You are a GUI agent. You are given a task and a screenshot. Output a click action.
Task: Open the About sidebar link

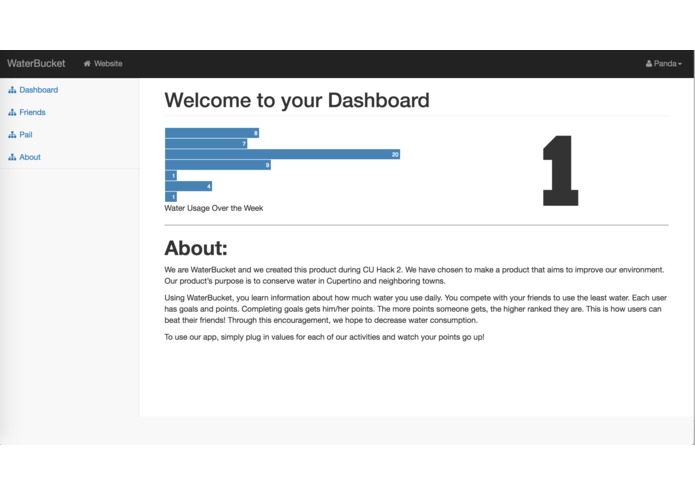pyautogui.click(x=30, y=157)
